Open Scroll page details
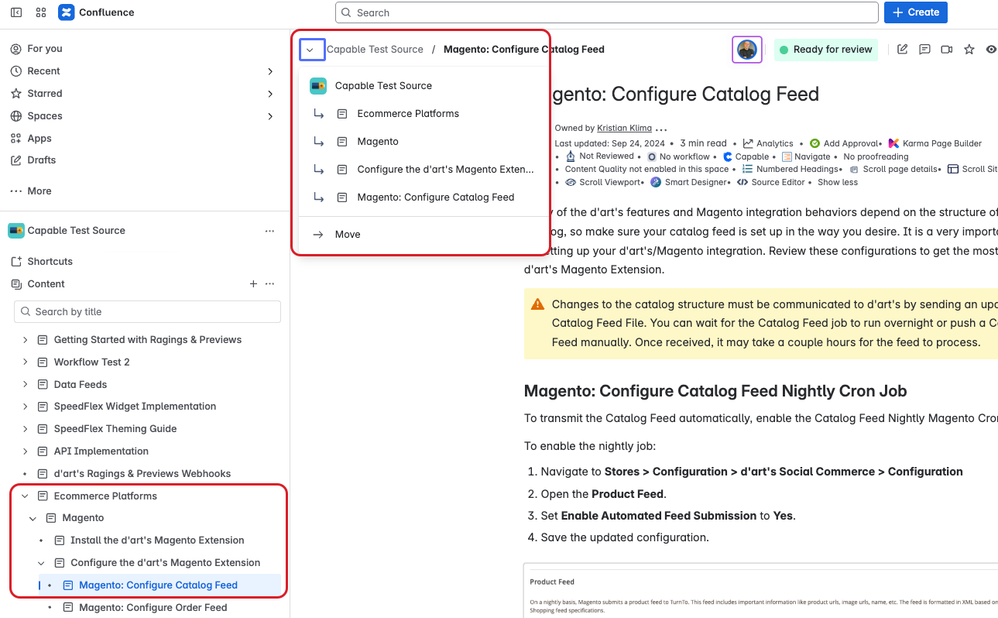Screen dimensions: 998x618 (x=894, y=169)
